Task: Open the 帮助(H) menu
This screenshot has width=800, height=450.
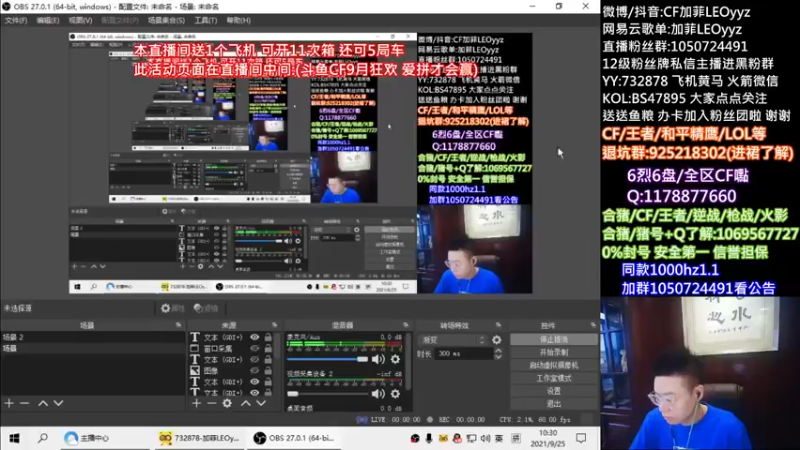Action: tap(238, 20)
